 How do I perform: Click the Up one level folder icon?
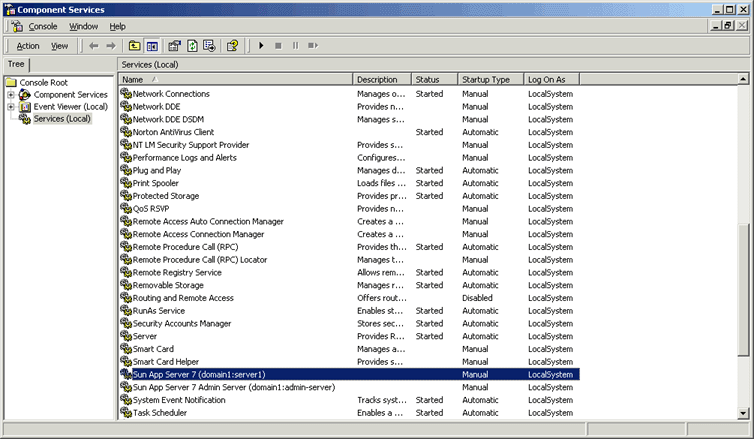pyautogui.click(x=135, y=46)
